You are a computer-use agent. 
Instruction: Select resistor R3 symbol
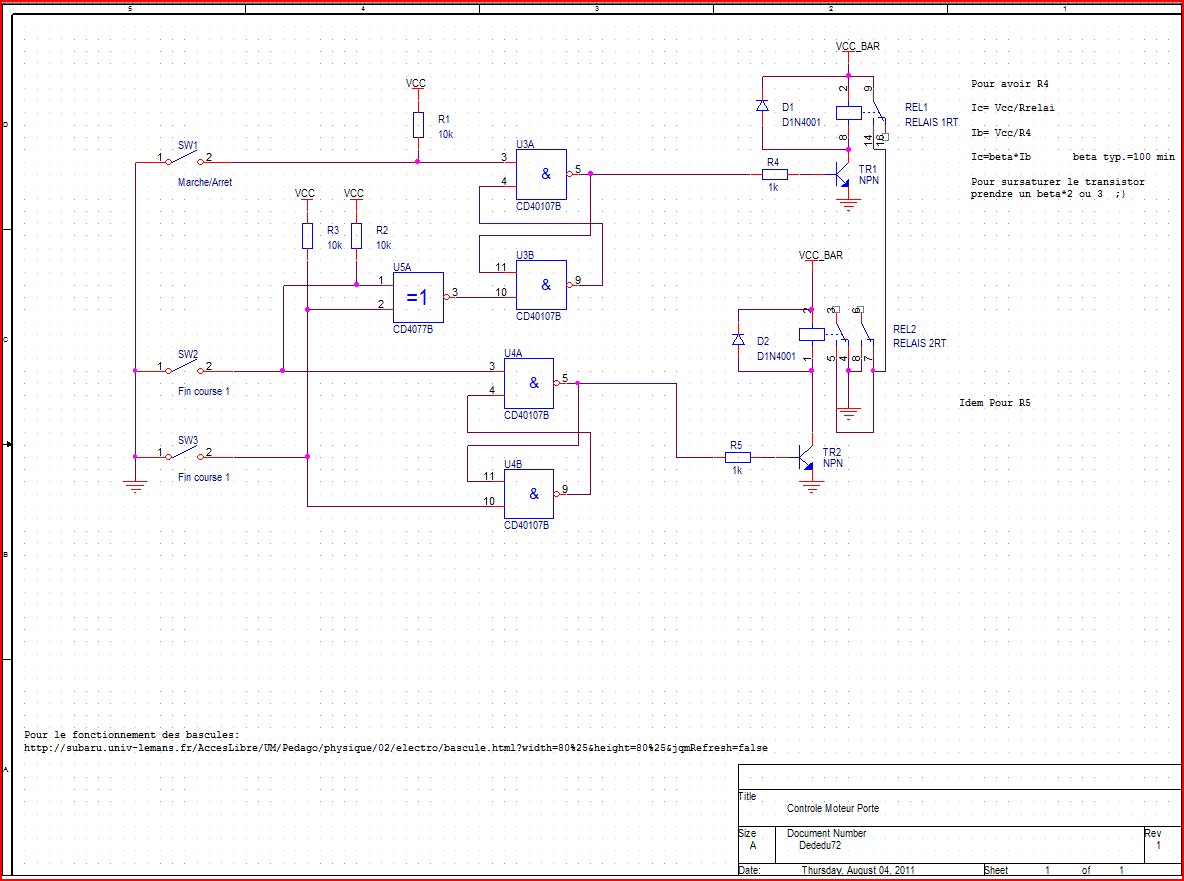pos(307,236)
